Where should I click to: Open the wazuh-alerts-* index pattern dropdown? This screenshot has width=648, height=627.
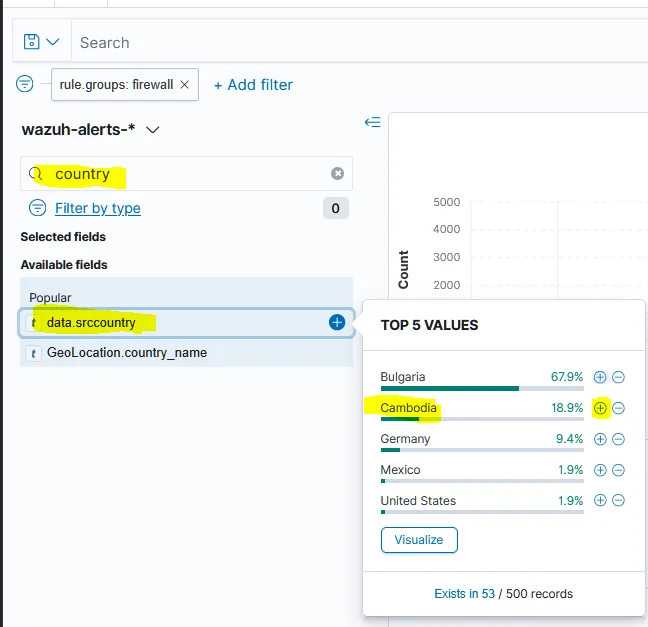[x=91, y=130]
